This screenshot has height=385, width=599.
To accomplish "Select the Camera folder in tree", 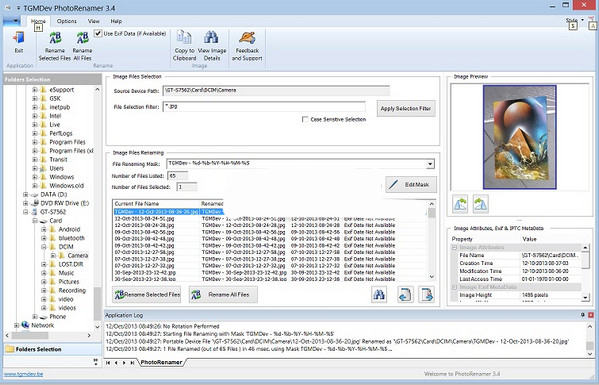I will tap(78, 256).
